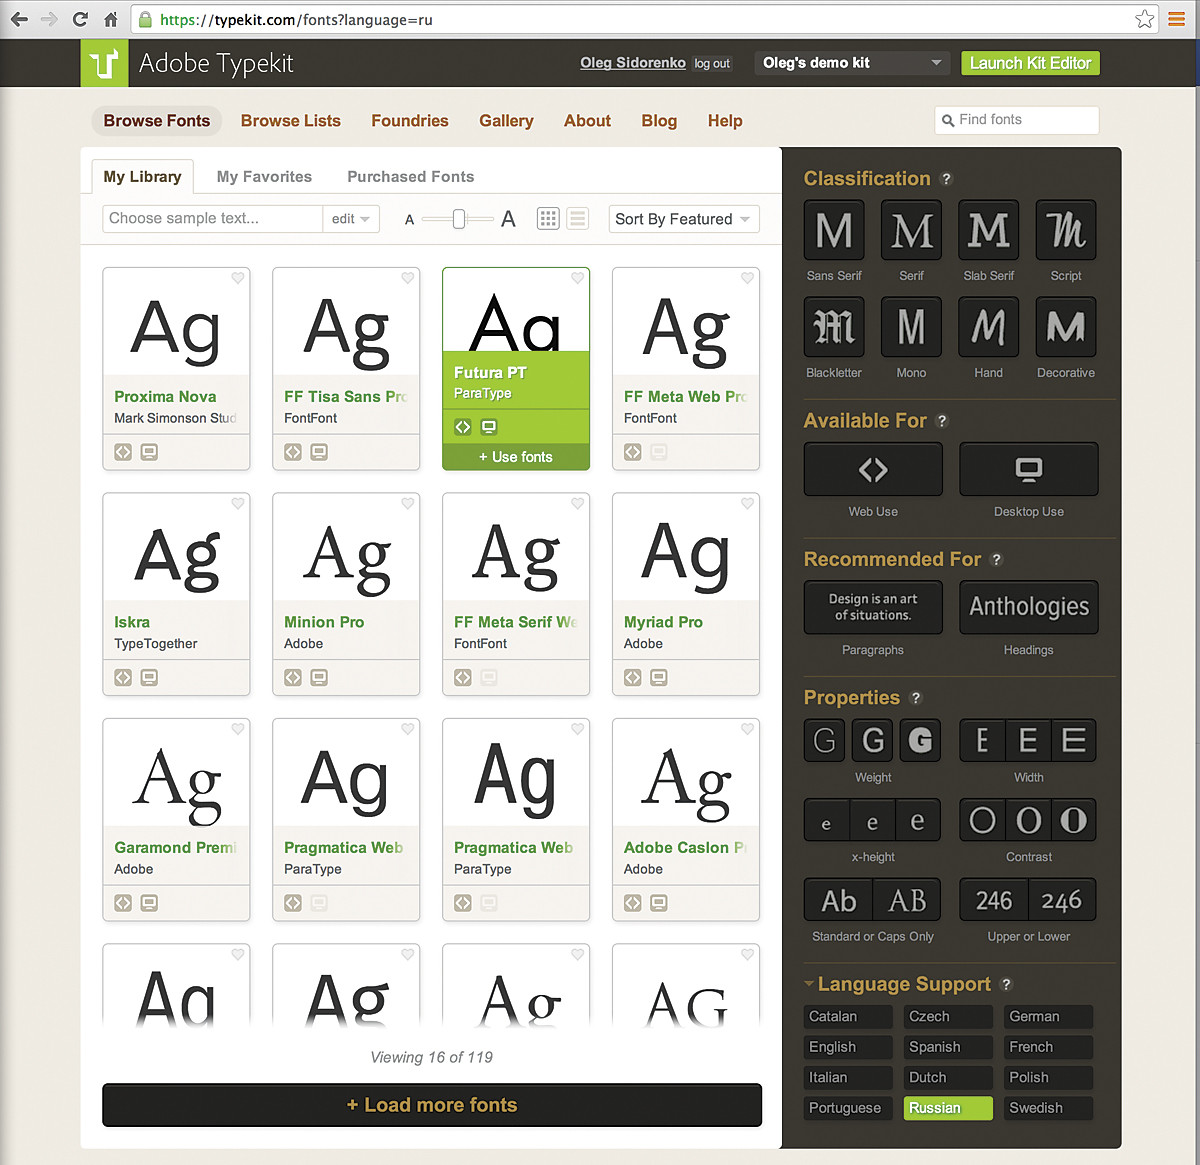1200x1165 pixels.
Task: Enable the German language filter
Action: (x=1047, y=1017)
